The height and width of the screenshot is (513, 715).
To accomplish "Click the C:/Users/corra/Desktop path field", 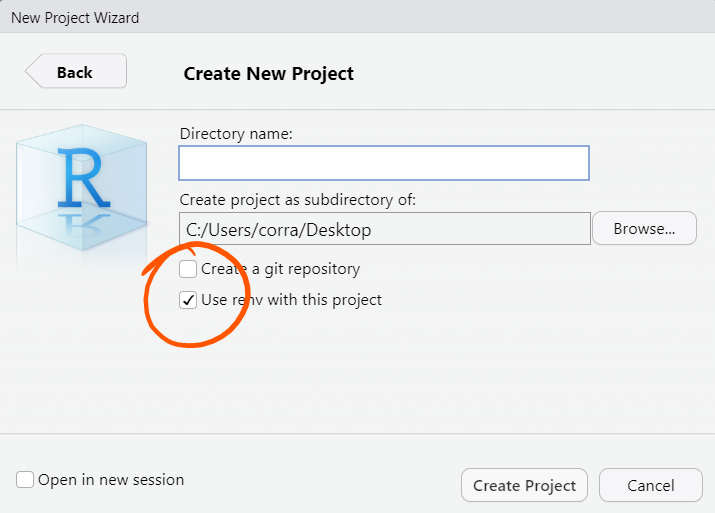I will tap(384, 229).
